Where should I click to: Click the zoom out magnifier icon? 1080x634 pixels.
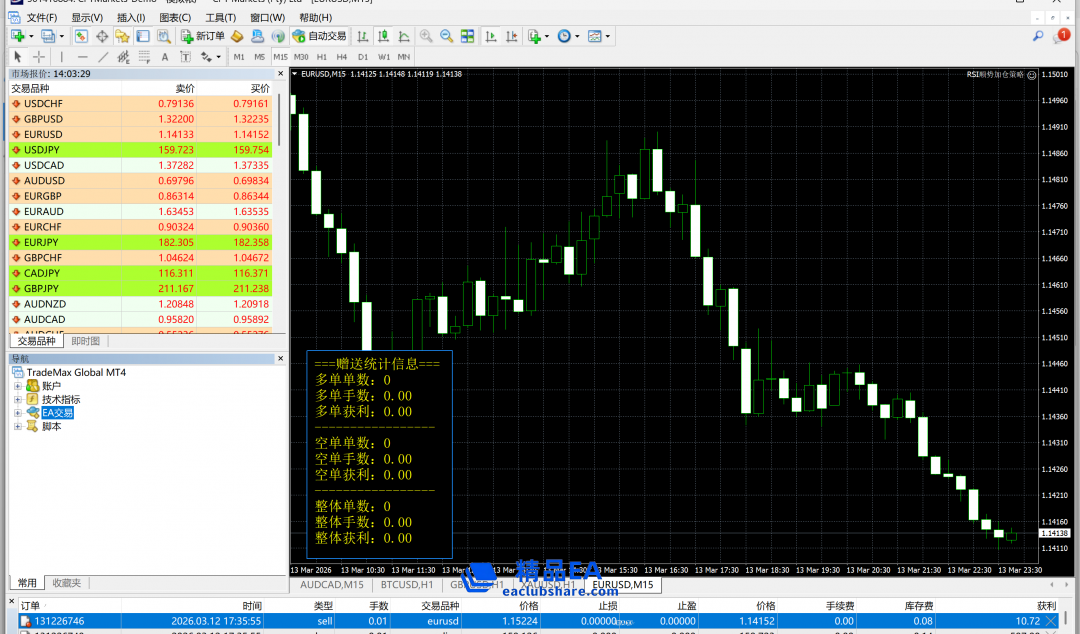tap(446, 36)
